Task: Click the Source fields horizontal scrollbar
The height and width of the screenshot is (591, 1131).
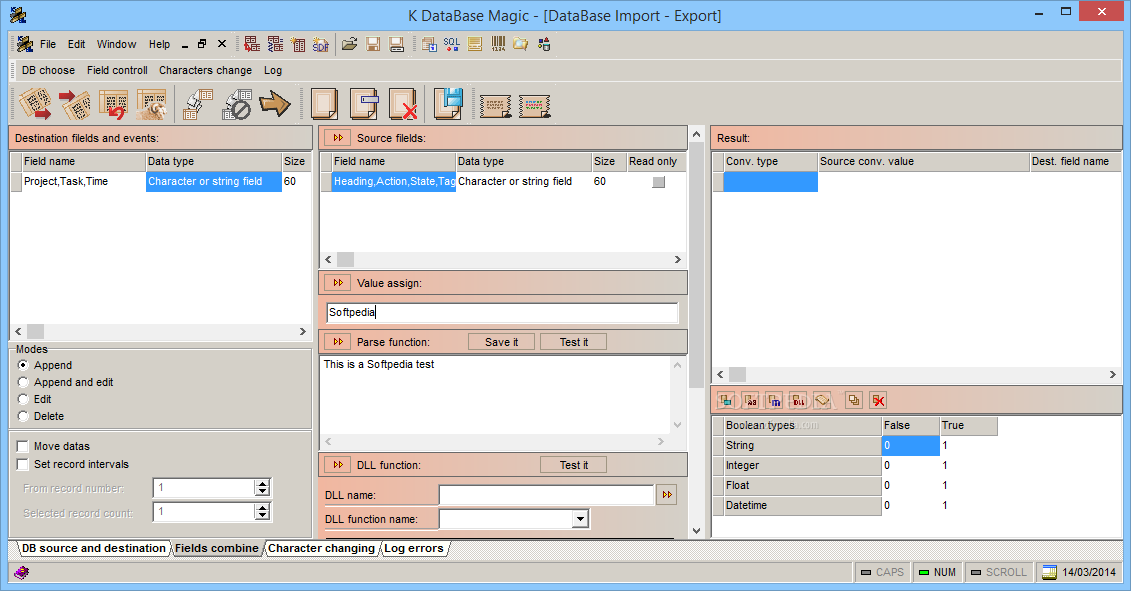Action: 501,259
